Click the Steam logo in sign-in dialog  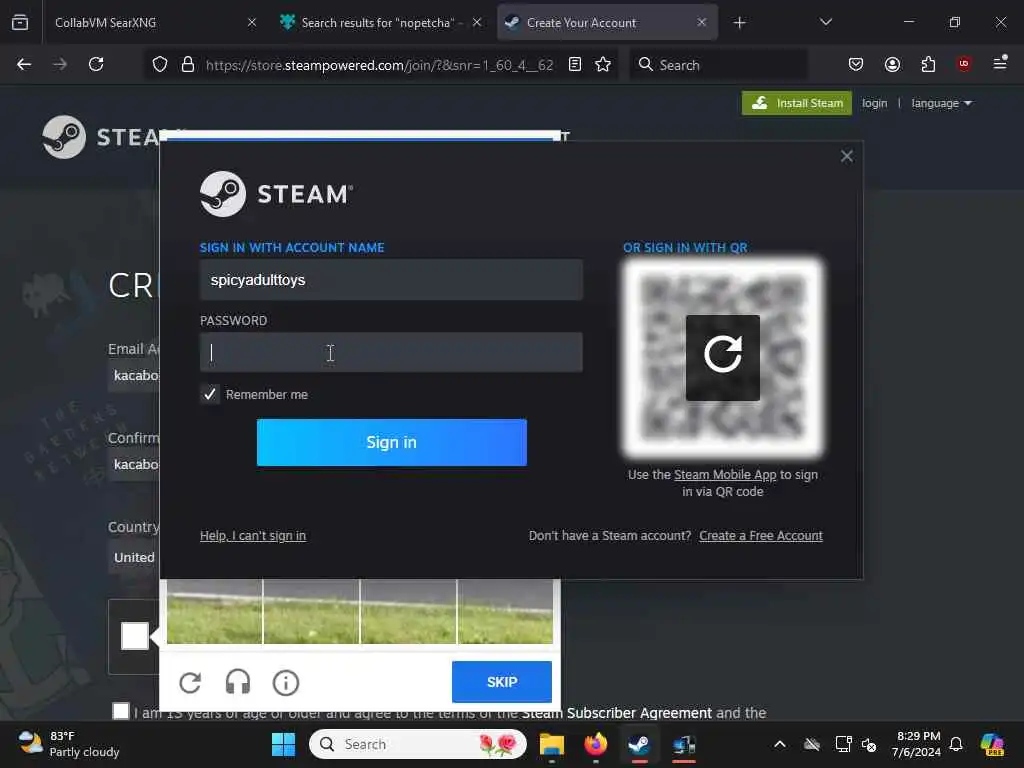(x=276, y=194)
